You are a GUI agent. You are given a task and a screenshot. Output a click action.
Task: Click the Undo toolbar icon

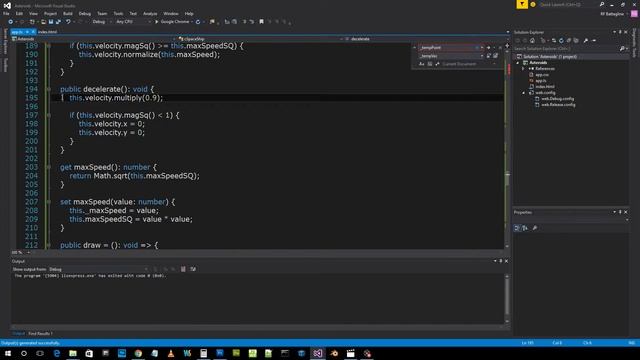click(x=68, y=22)
